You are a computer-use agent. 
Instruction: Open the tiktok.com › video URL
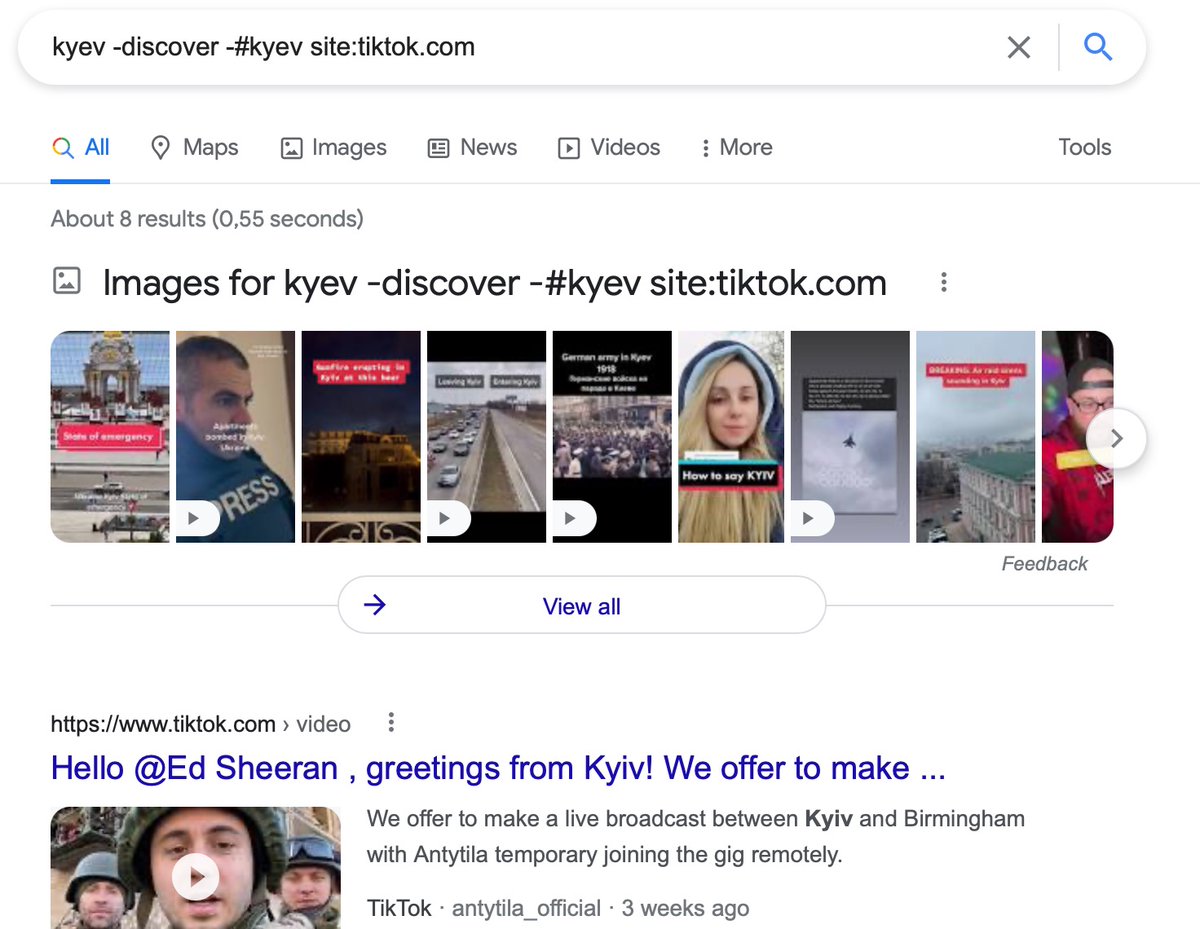tap(201, 724)
